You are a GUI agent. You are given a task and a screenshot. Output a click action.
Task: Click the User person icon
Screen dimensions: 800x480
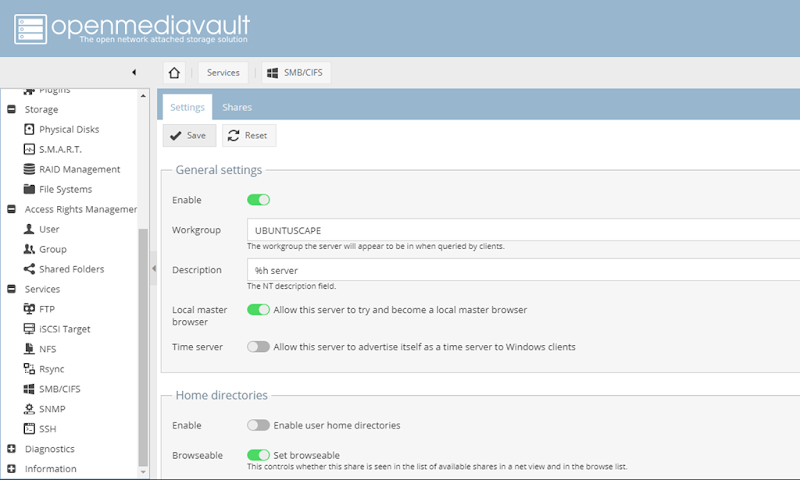click(x=29, y=229)
